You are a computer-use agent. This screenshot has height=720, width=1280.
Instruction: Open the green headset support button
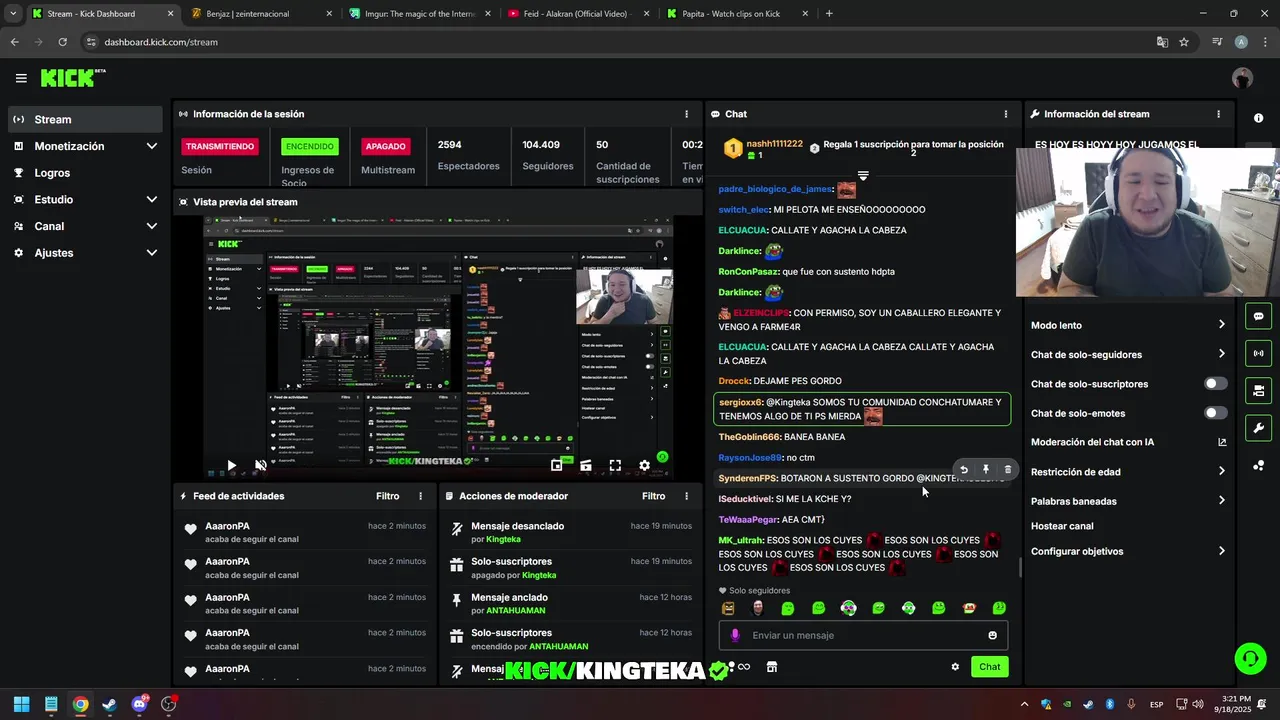pyautogui.click(x=1250, y=658)
